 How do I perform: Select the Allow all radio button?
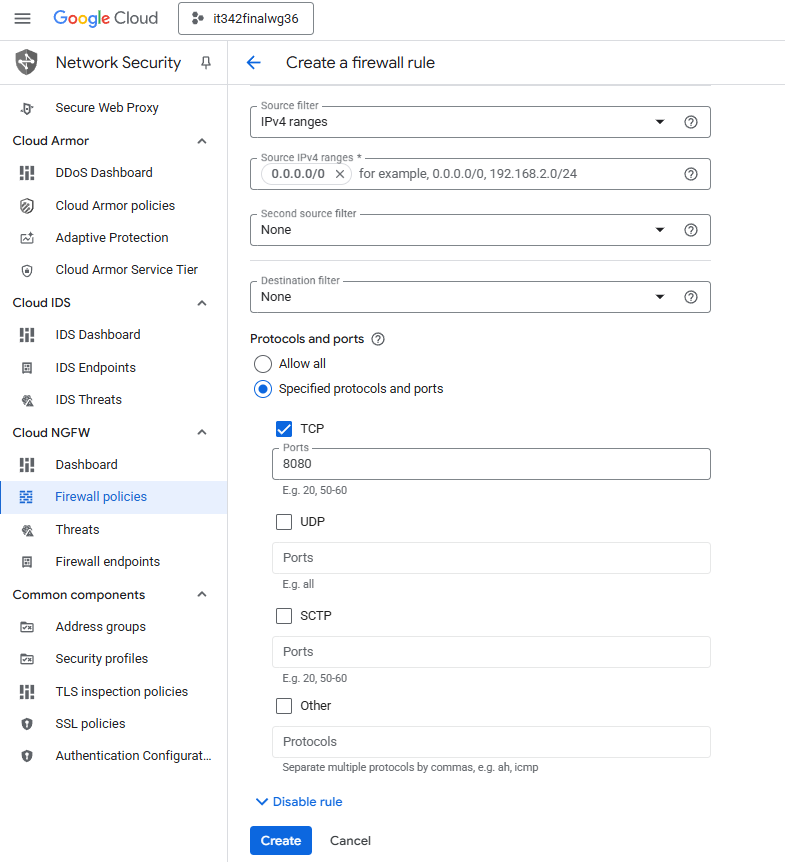263,364
